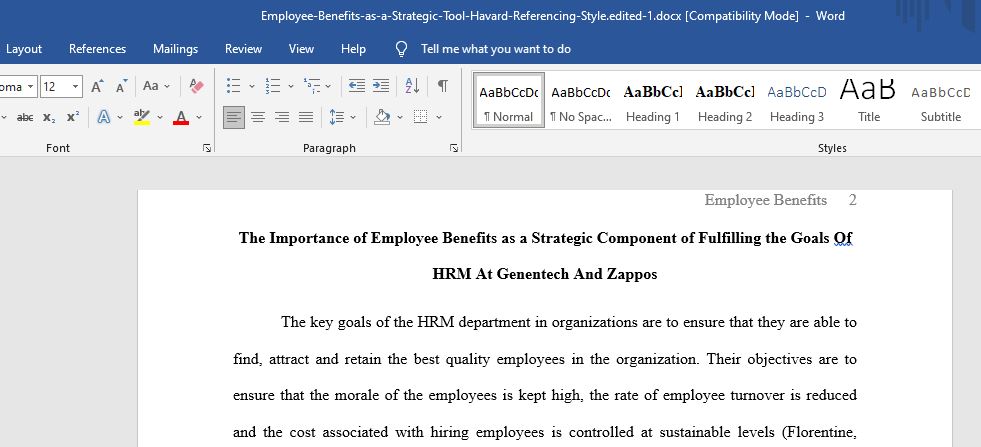The image size is (981, 447).
Task: Toggle superscript formatting
Action: (73, 117)
